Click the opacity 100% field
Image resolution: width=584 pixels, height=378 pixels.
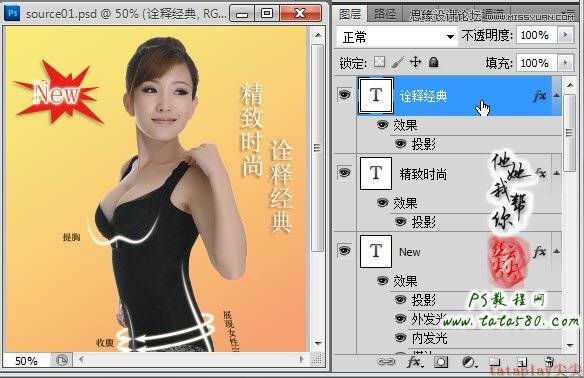point(536,35)
